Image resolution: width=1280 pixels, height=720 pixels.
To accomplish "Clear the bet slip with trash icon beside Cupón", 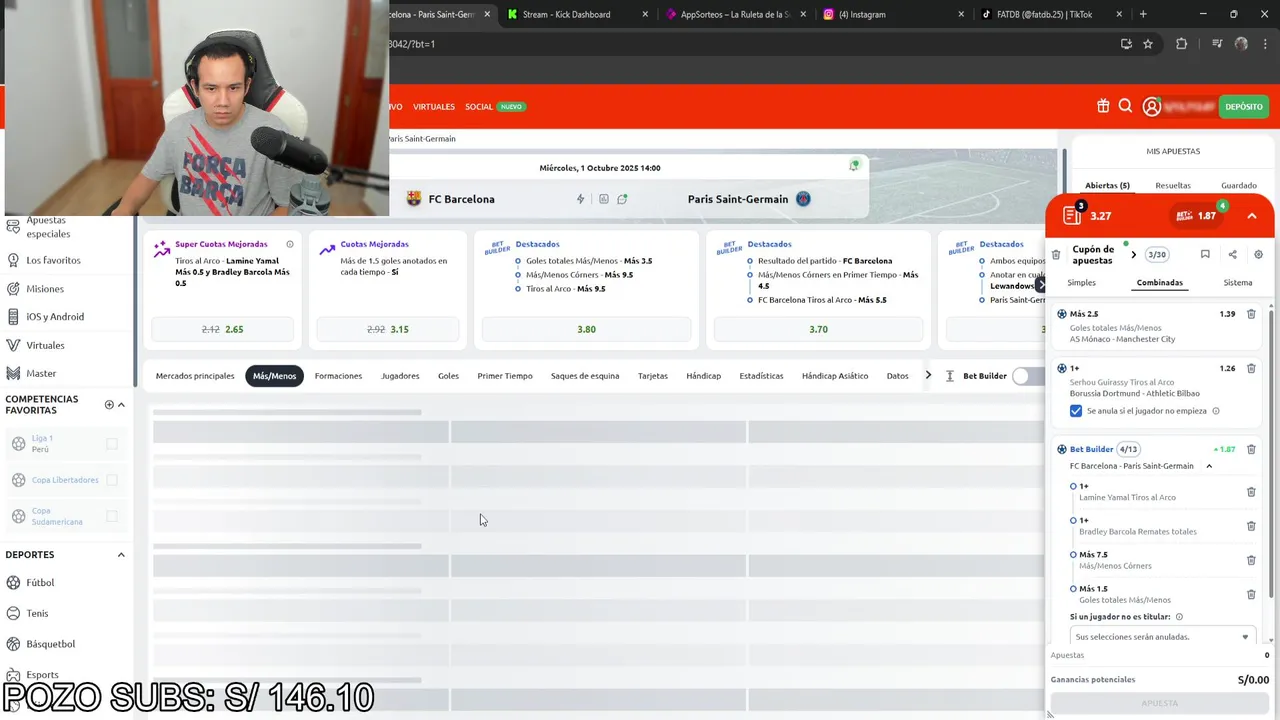I will 1056,255.
